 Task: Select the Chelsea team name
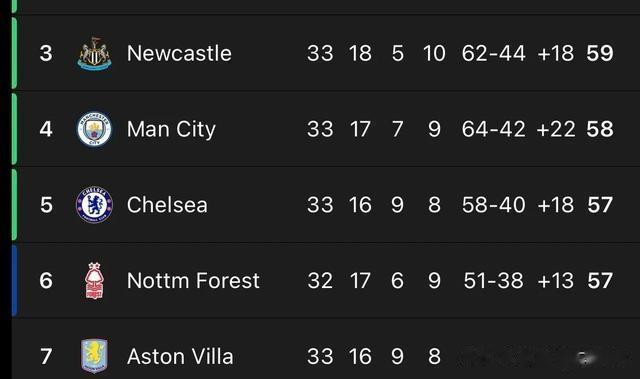tap(167, 205)
